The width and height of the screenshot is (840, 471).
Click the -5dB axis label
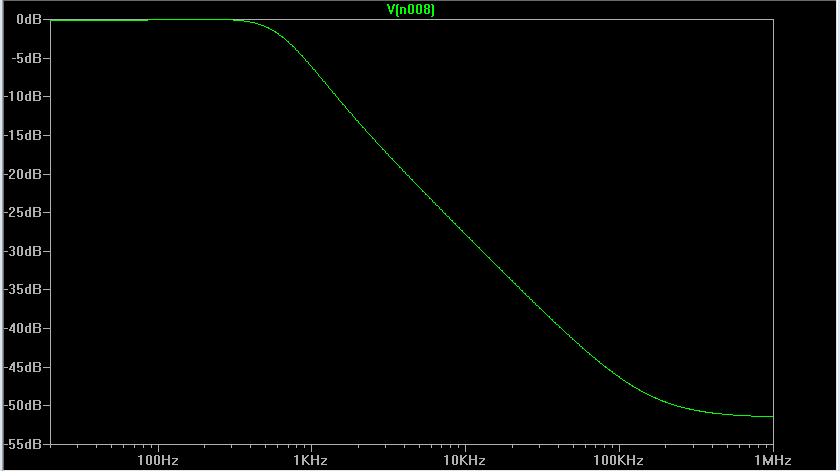[x=26, y=58]
